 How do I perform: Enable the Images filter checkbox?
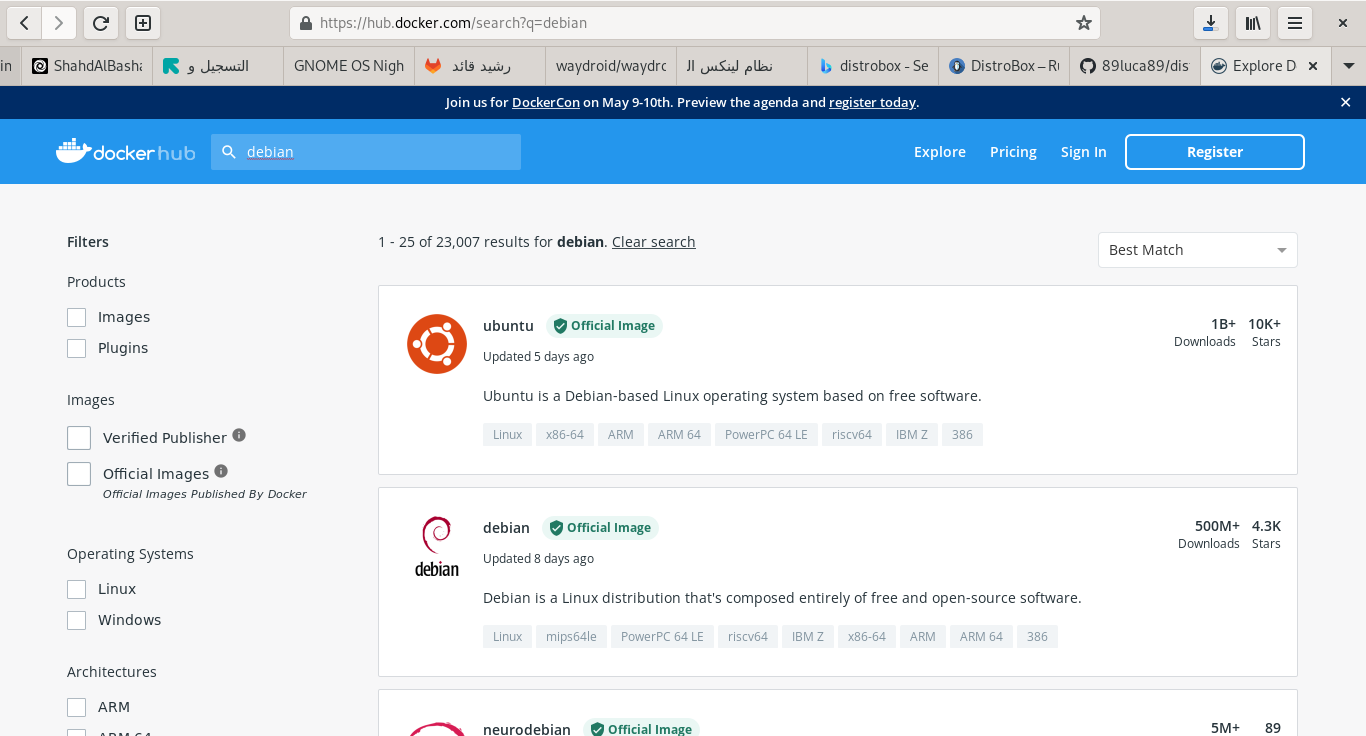76,316
